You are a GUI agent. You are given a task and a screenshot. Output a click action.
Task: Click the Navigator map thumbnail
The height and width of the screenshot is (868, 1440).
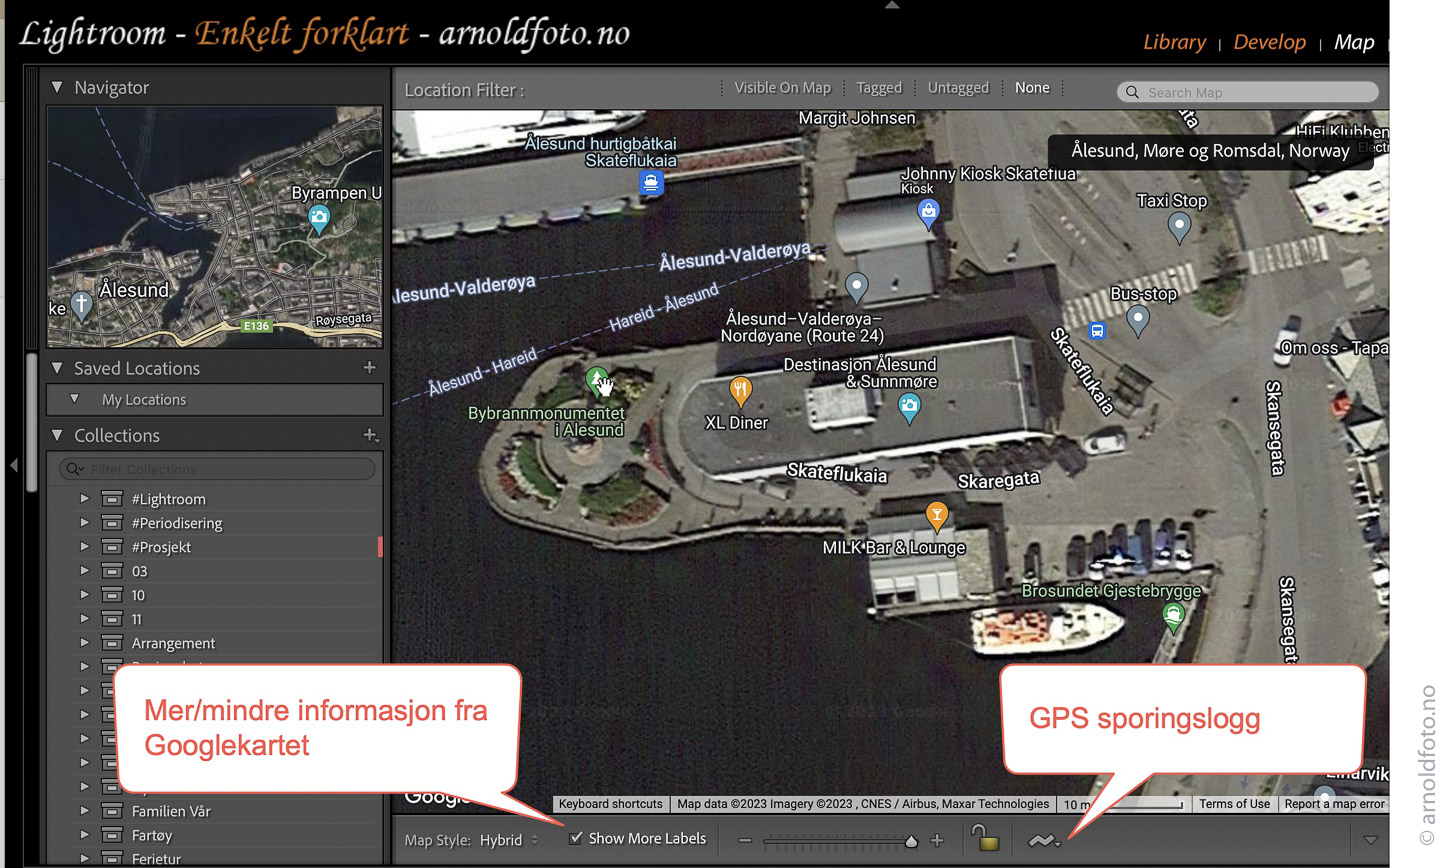click(215, 227)
